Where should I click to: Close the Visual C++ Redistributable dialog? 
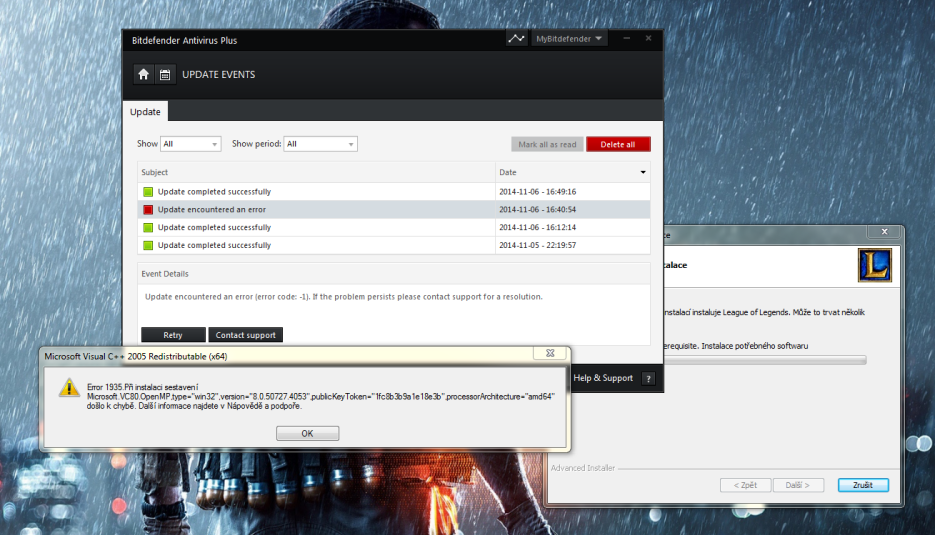550,353
